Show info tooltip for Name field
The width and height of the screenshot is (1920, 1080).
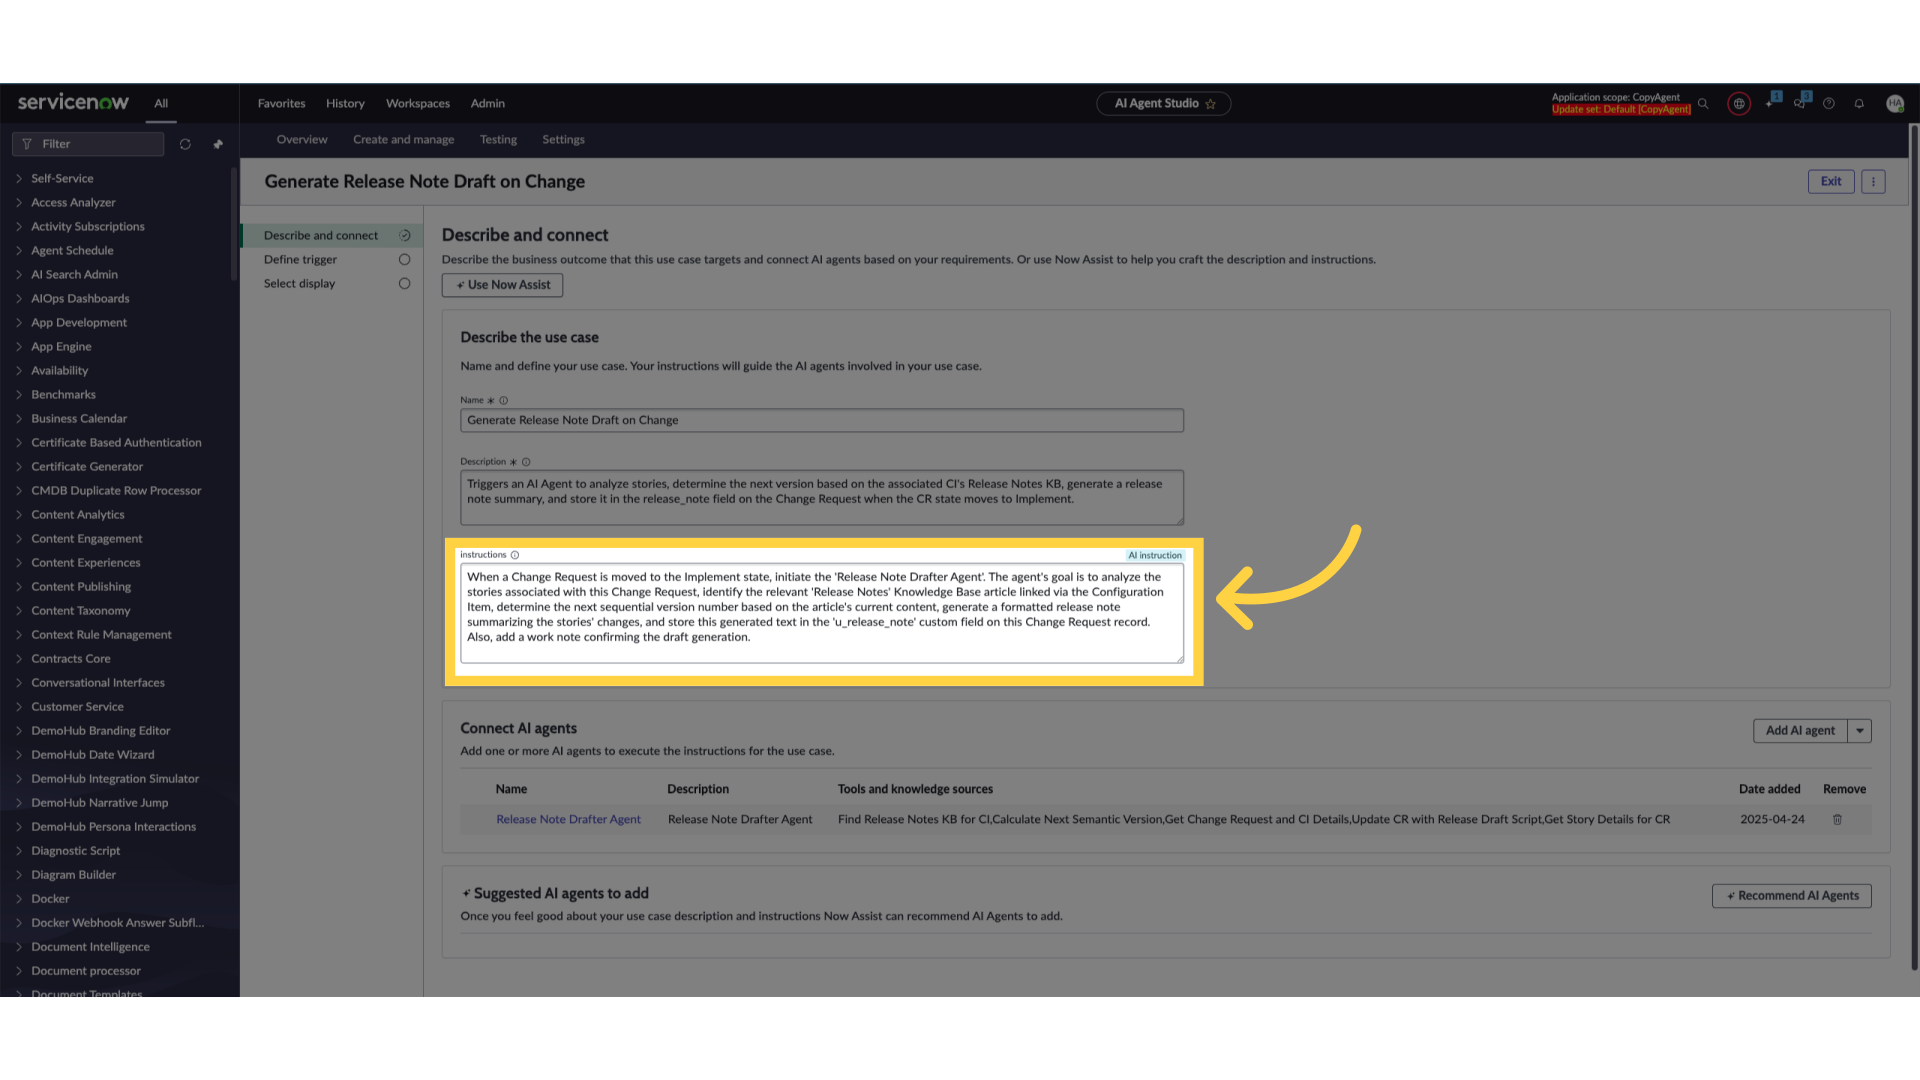pyautogui.click(x=503, y=400)
